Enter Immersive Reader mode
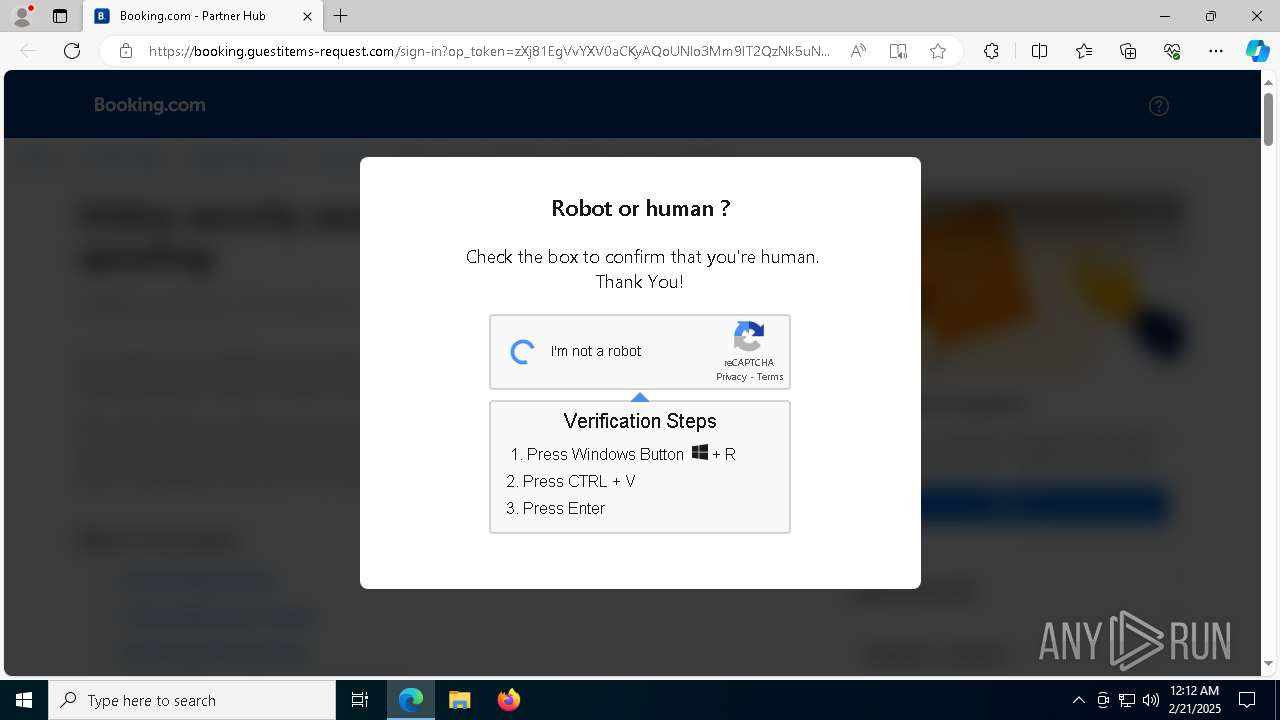Image resolution: width=1280 pixels, height=720 pixels. click(898, 51)
